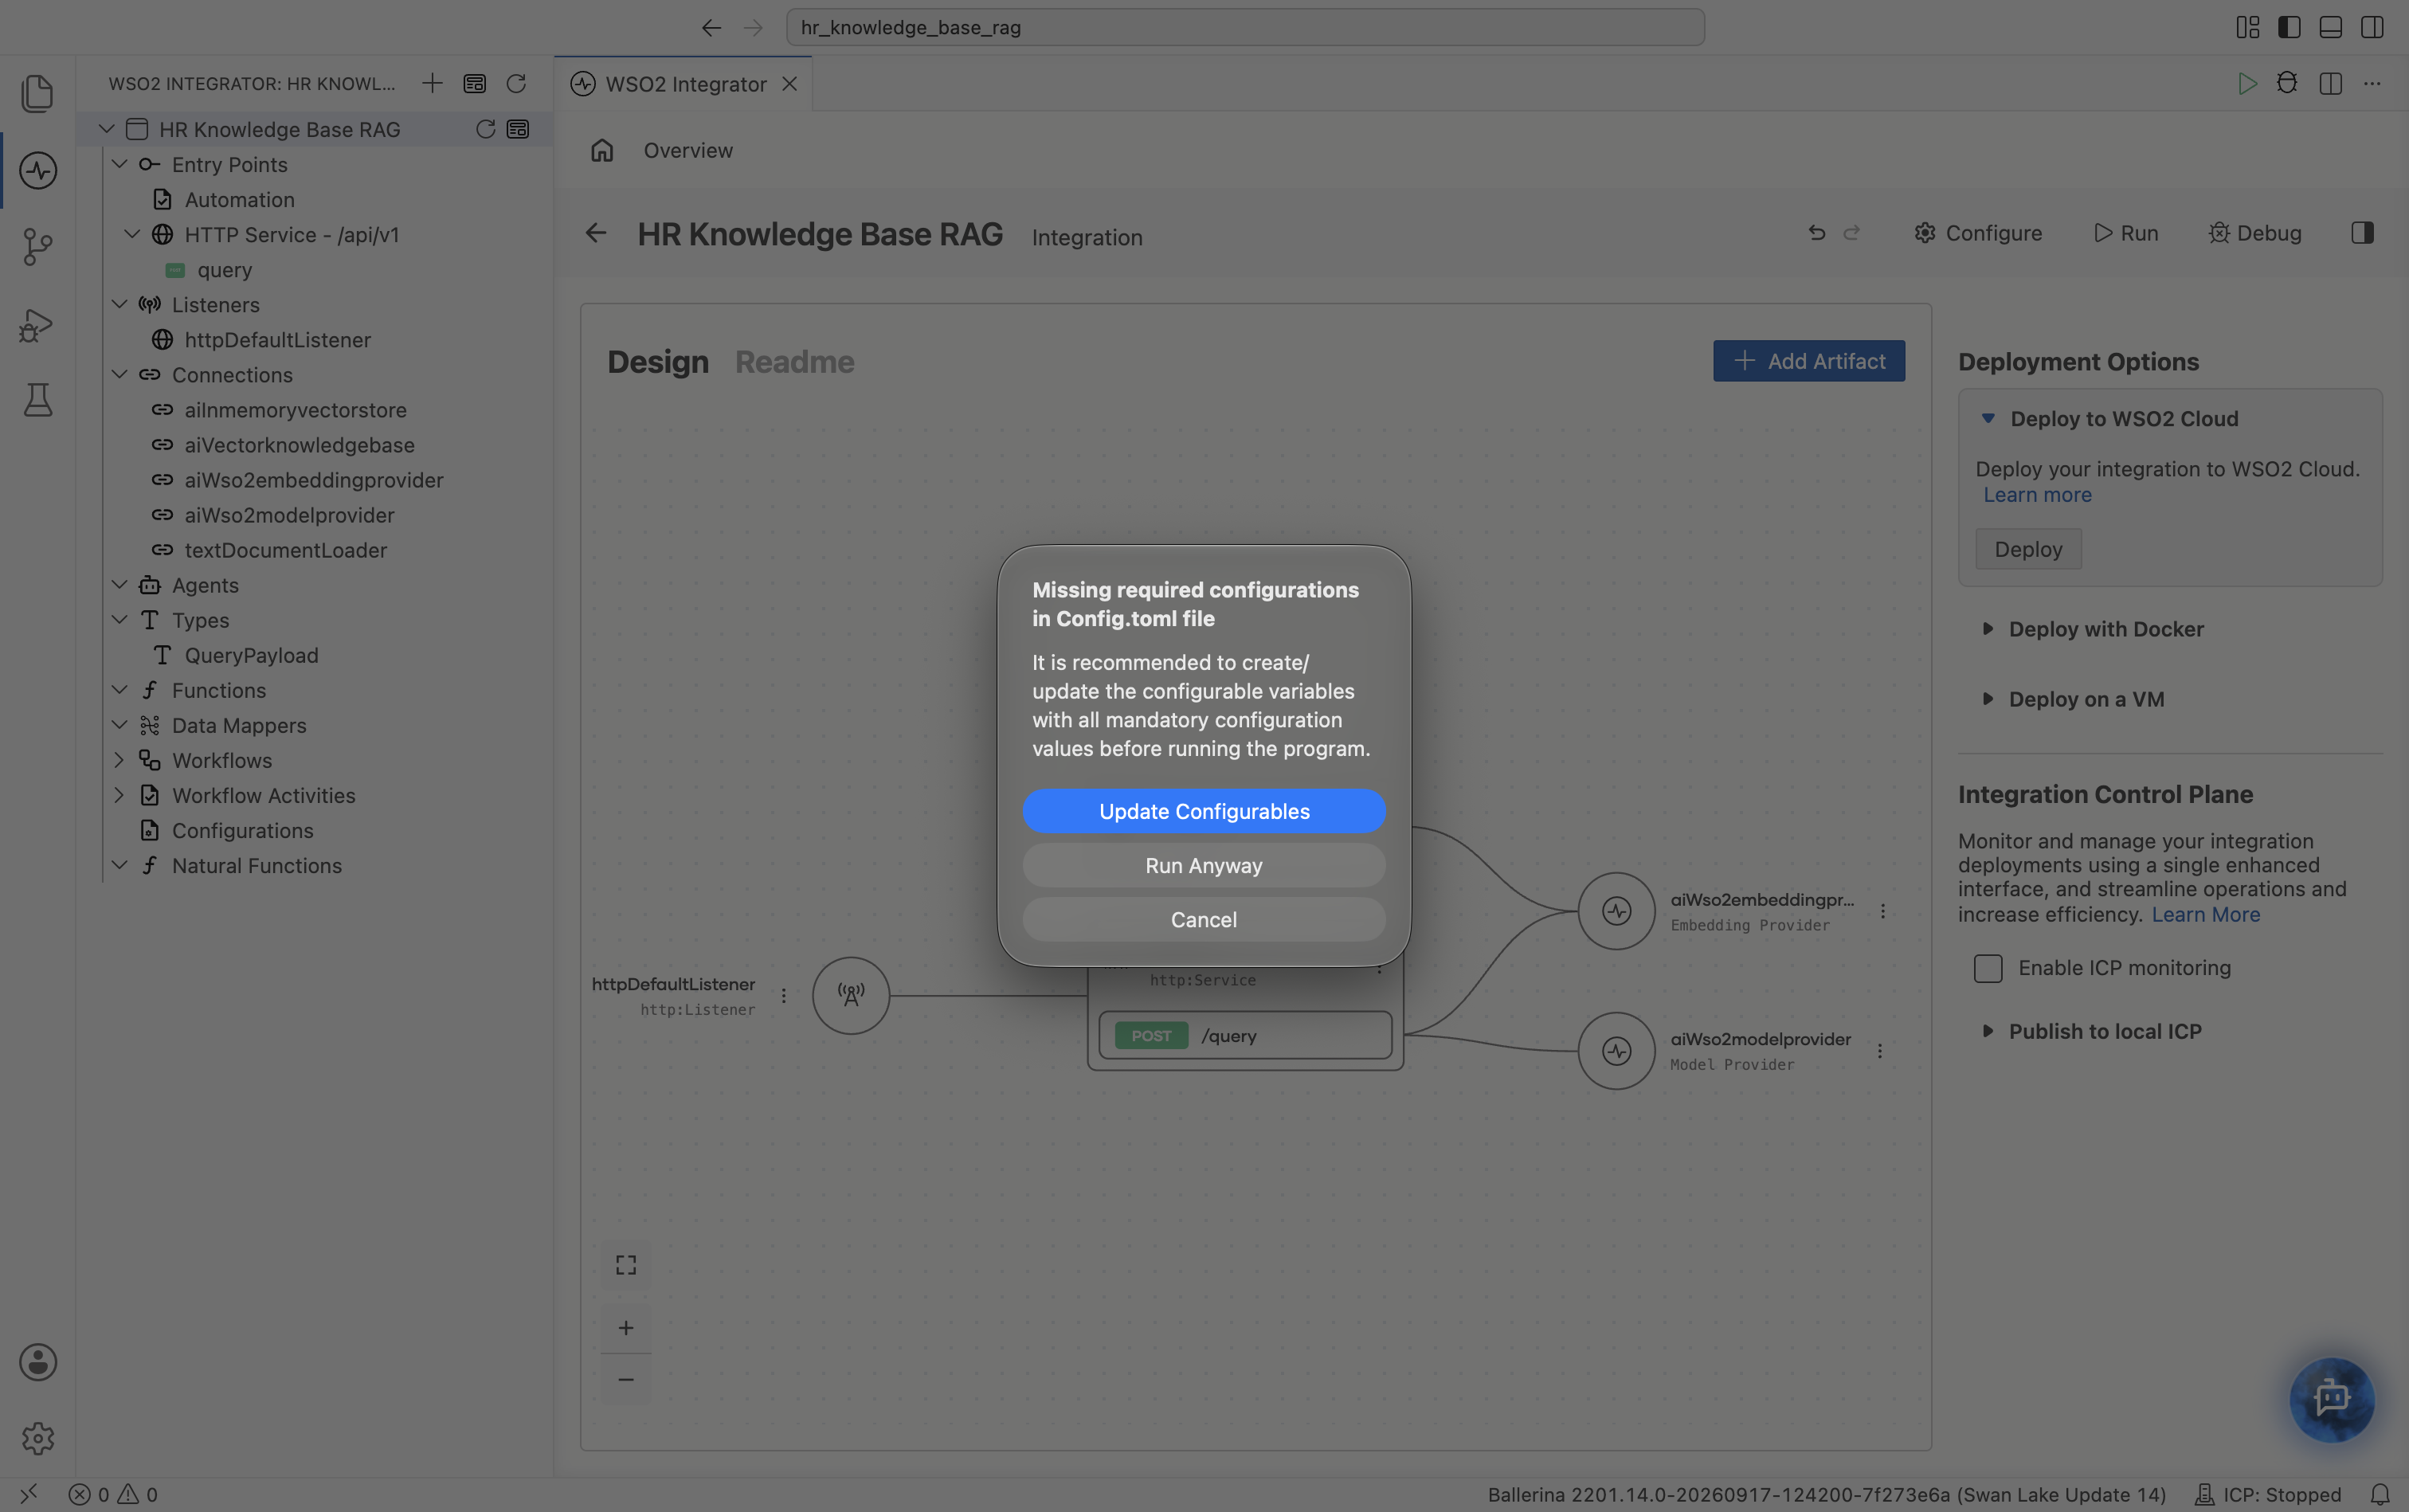Click Cancel in the dialog
2409x1512 pixels.
point(1204,919)
